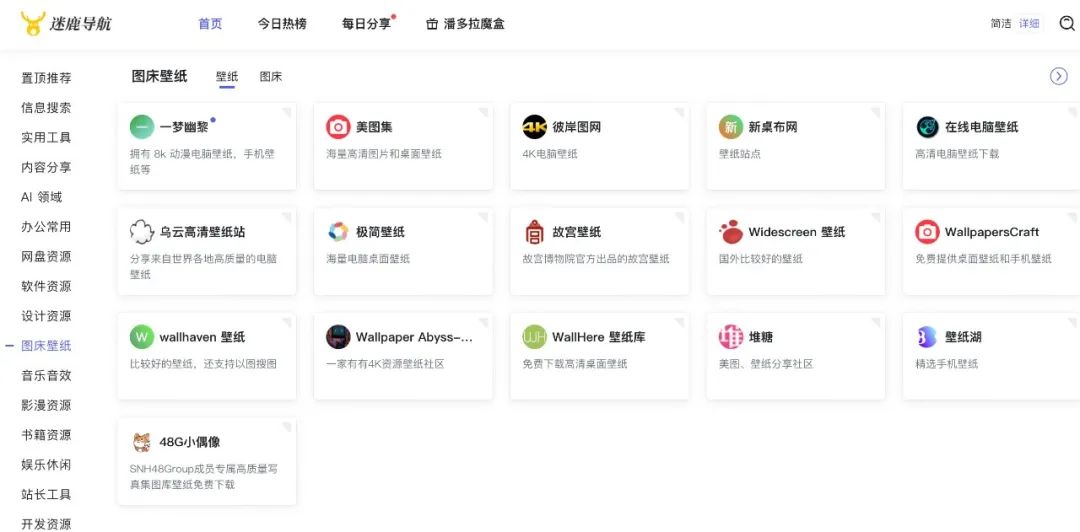Select the 壁纸 tab
The height and width of the screenshot is (532, 1080).
[x=227, y=76]
